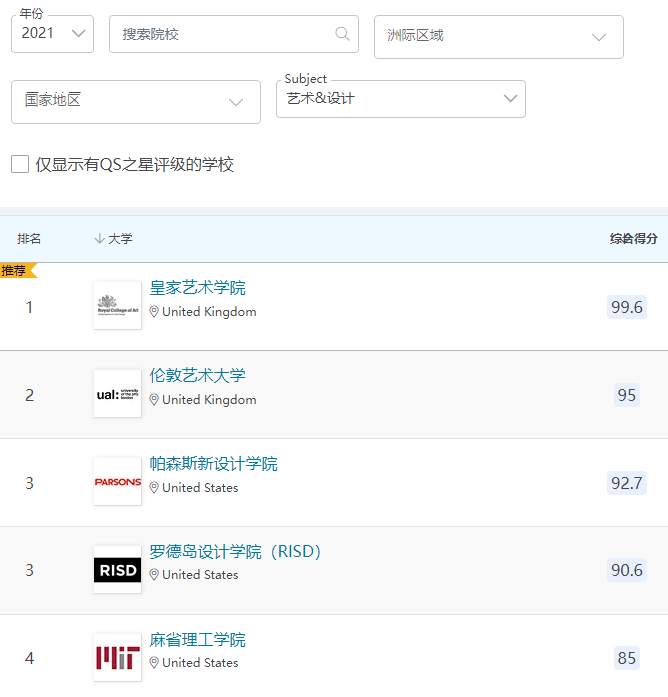Click the MIT logo thumbnail
The image size is (668, 697).
pyautogui.click(x=118, y=657)
